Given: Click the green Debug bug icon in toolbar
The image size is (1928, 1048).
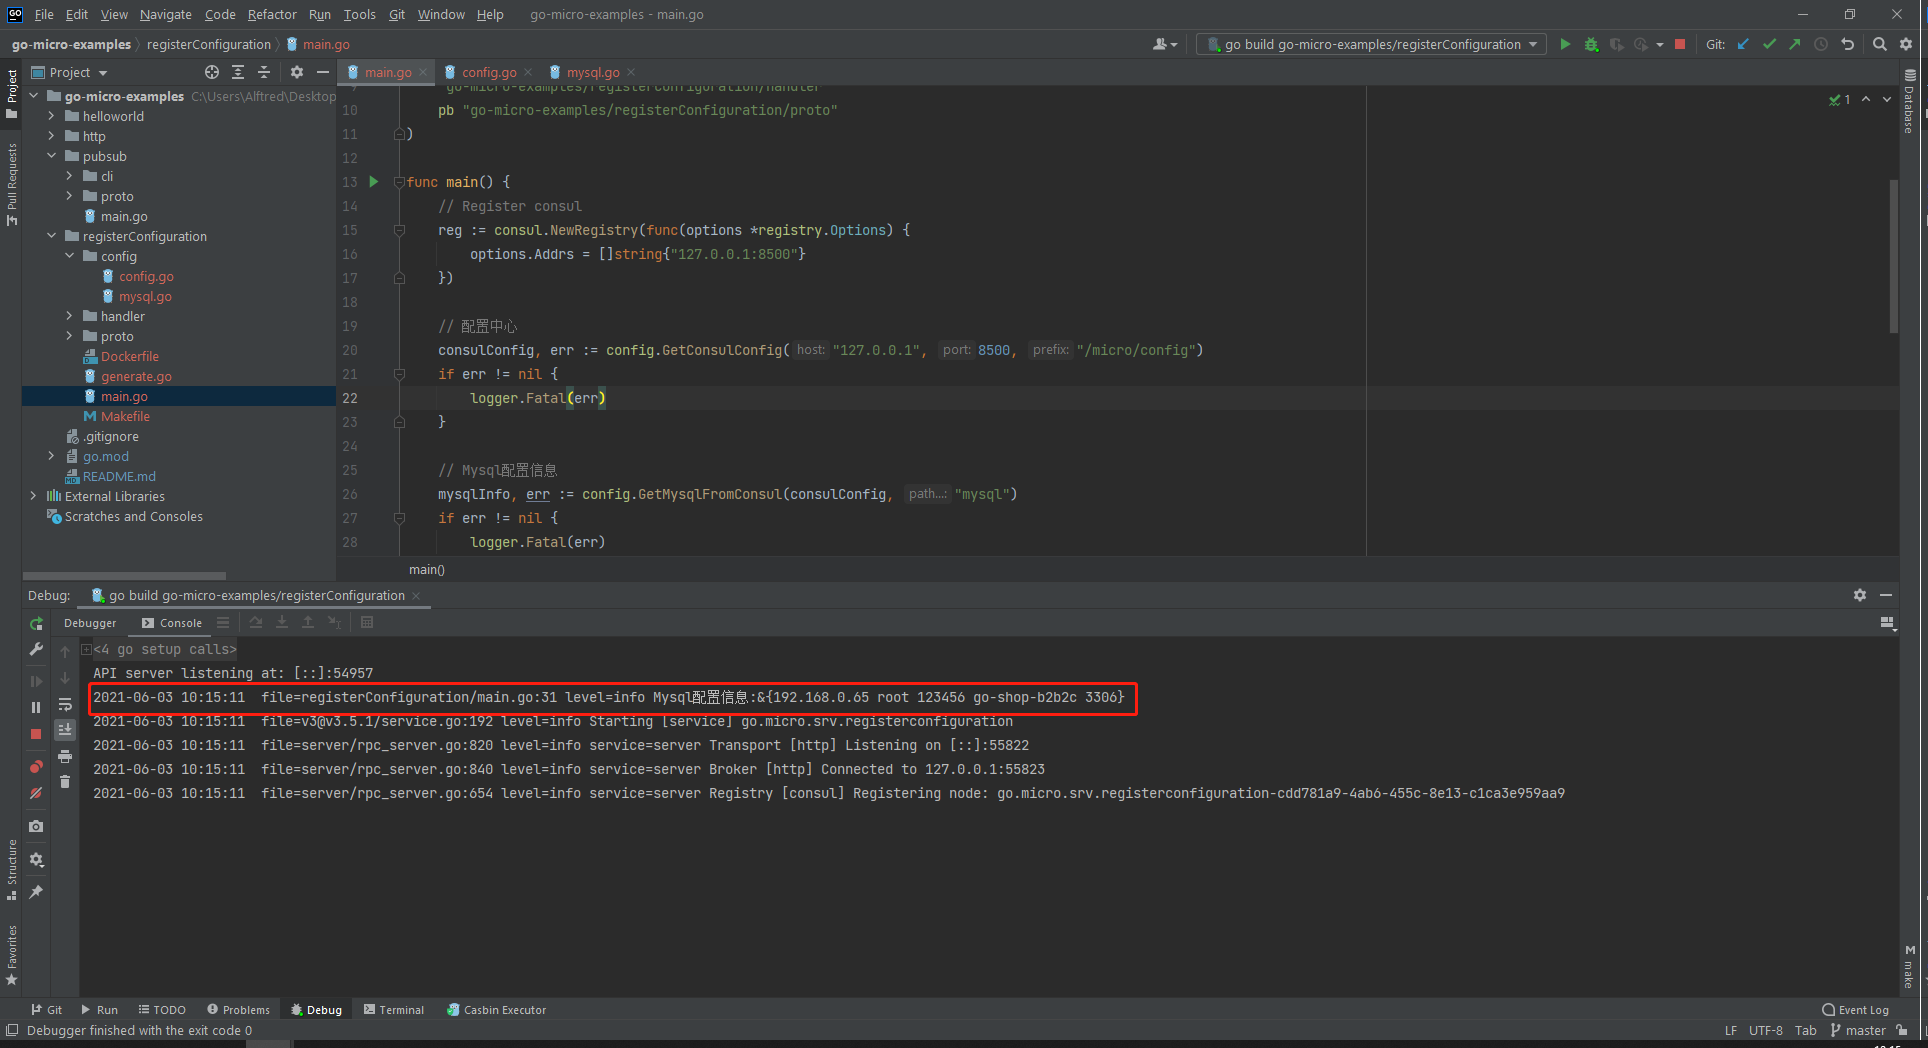Looking at the screenshot, I should [1591, 44].
